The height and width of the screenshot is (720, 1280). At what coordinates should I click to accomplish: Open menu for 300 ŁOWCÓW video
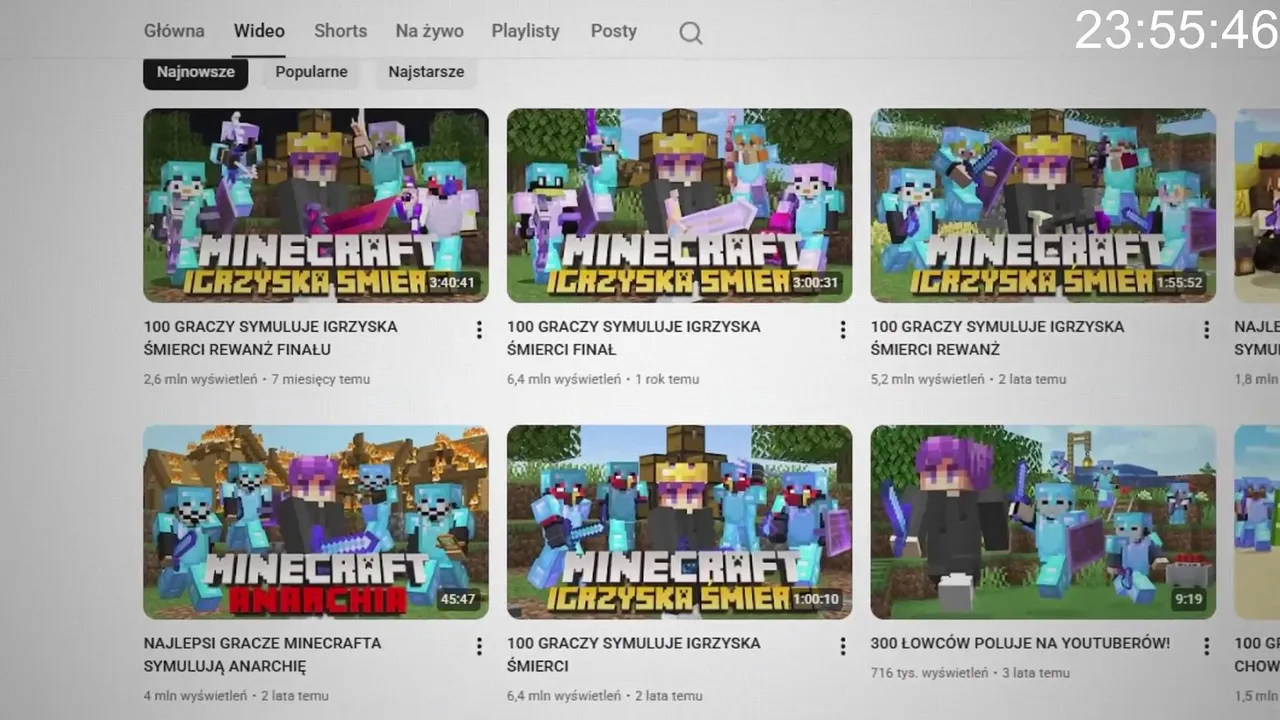click(1207, 646)
